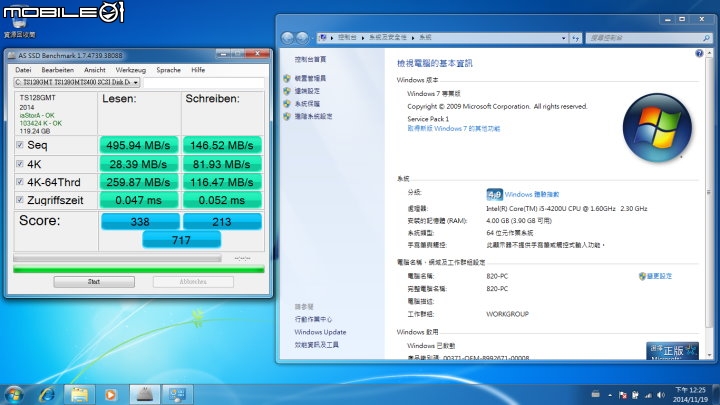Click the gray test progress bar
Image resolution: width=720 pixels, height=405 pixels.
point(117,259)
